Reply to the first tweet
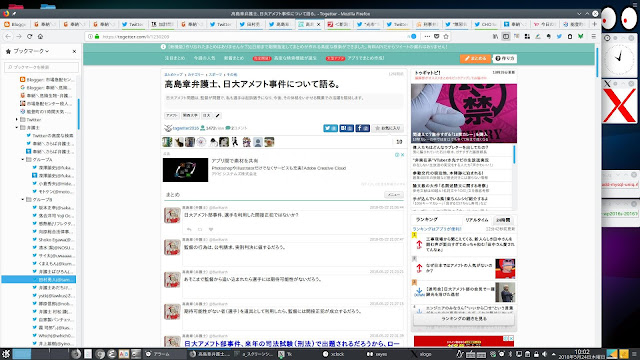640x360 pixels. coord(189,229)
